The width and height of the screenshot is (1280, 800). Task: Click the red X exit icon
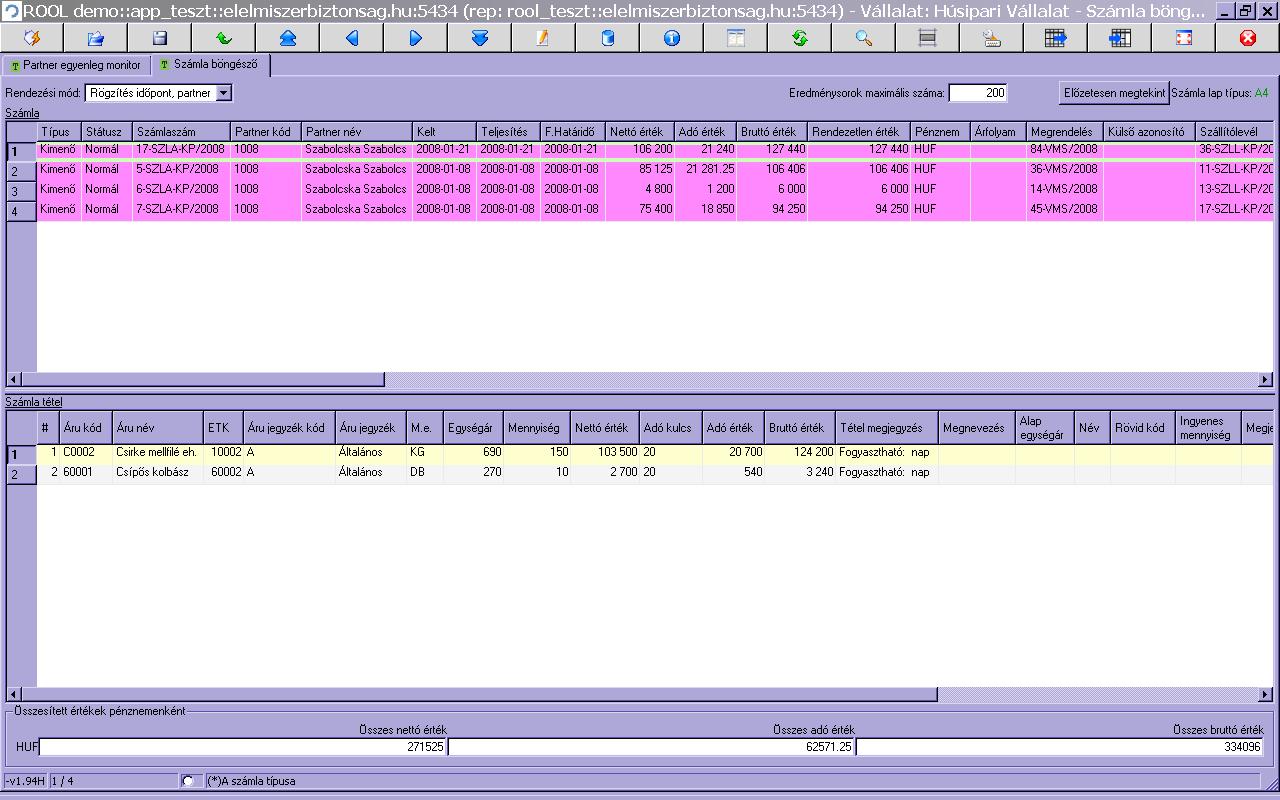point(1247,38)
